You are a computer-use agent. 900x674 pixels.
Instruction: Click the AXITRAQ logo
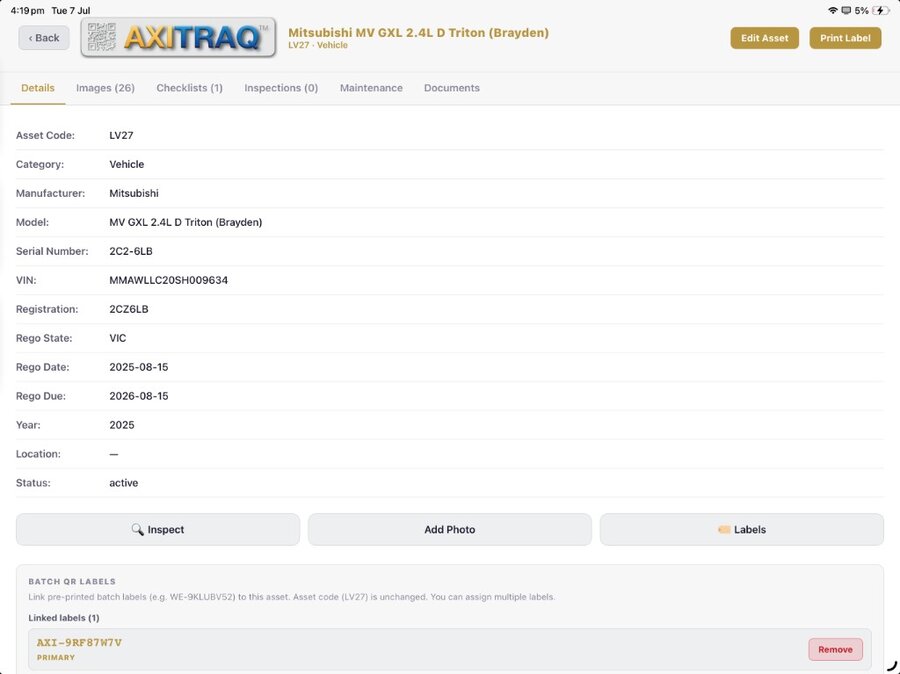(x=178, y=37)
